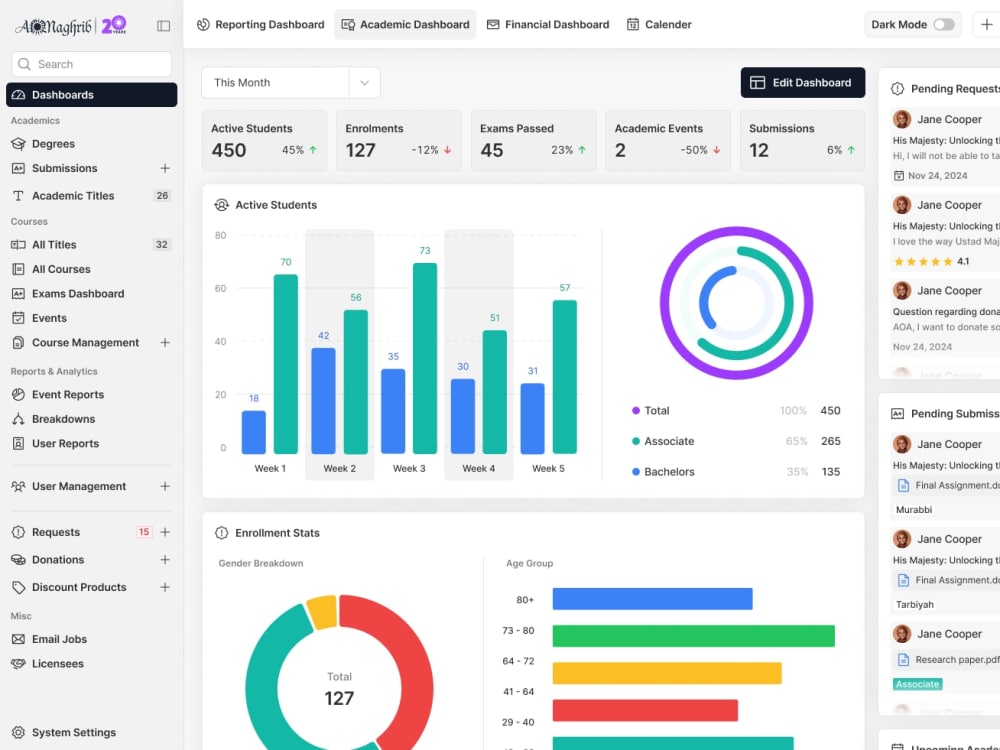Click the Discount Products tag icon
The width and height of the screenshot is (1000, 750).
click(x=18, y=587)
